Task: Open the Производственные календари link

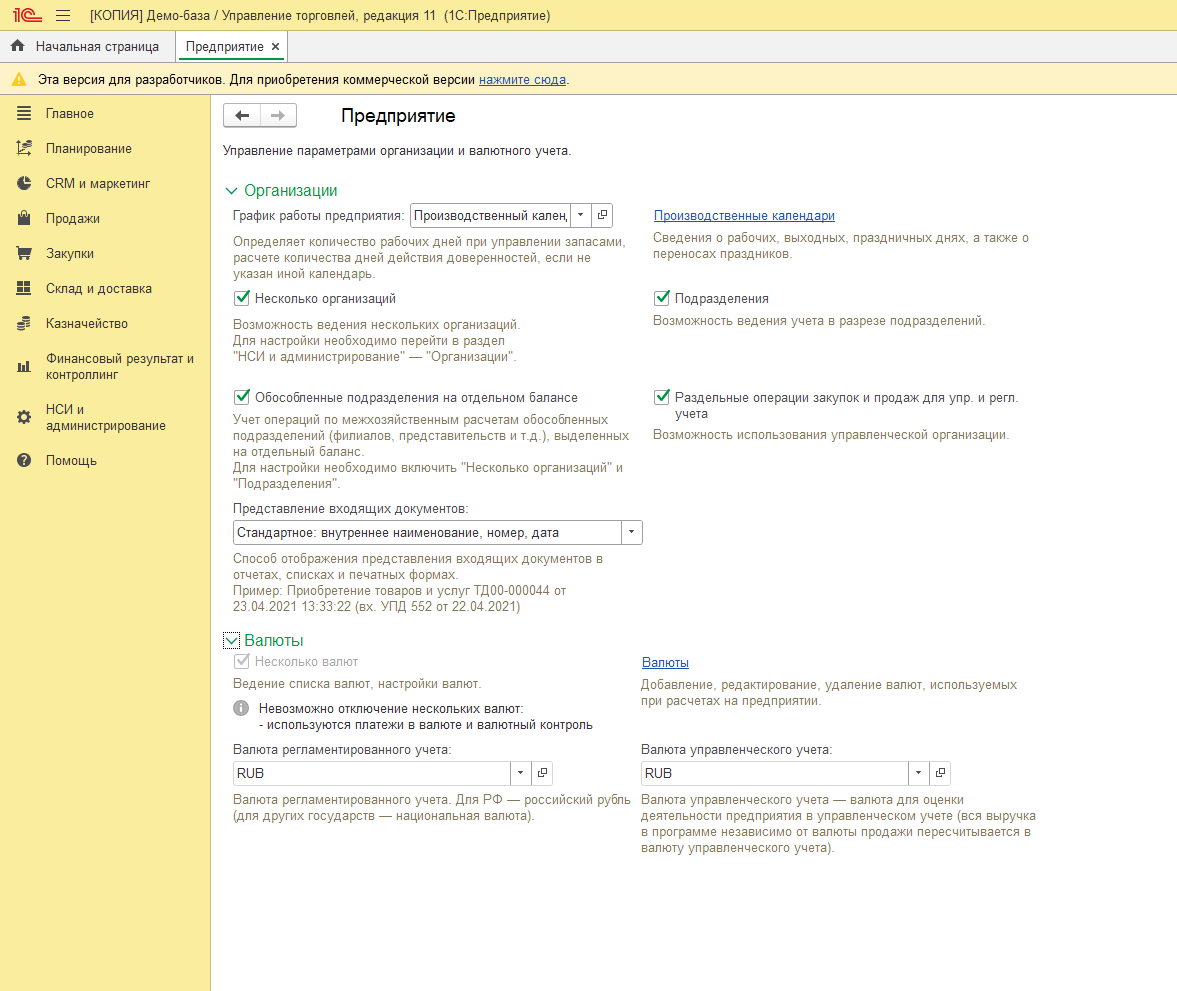Action: (x=744, y=215)
